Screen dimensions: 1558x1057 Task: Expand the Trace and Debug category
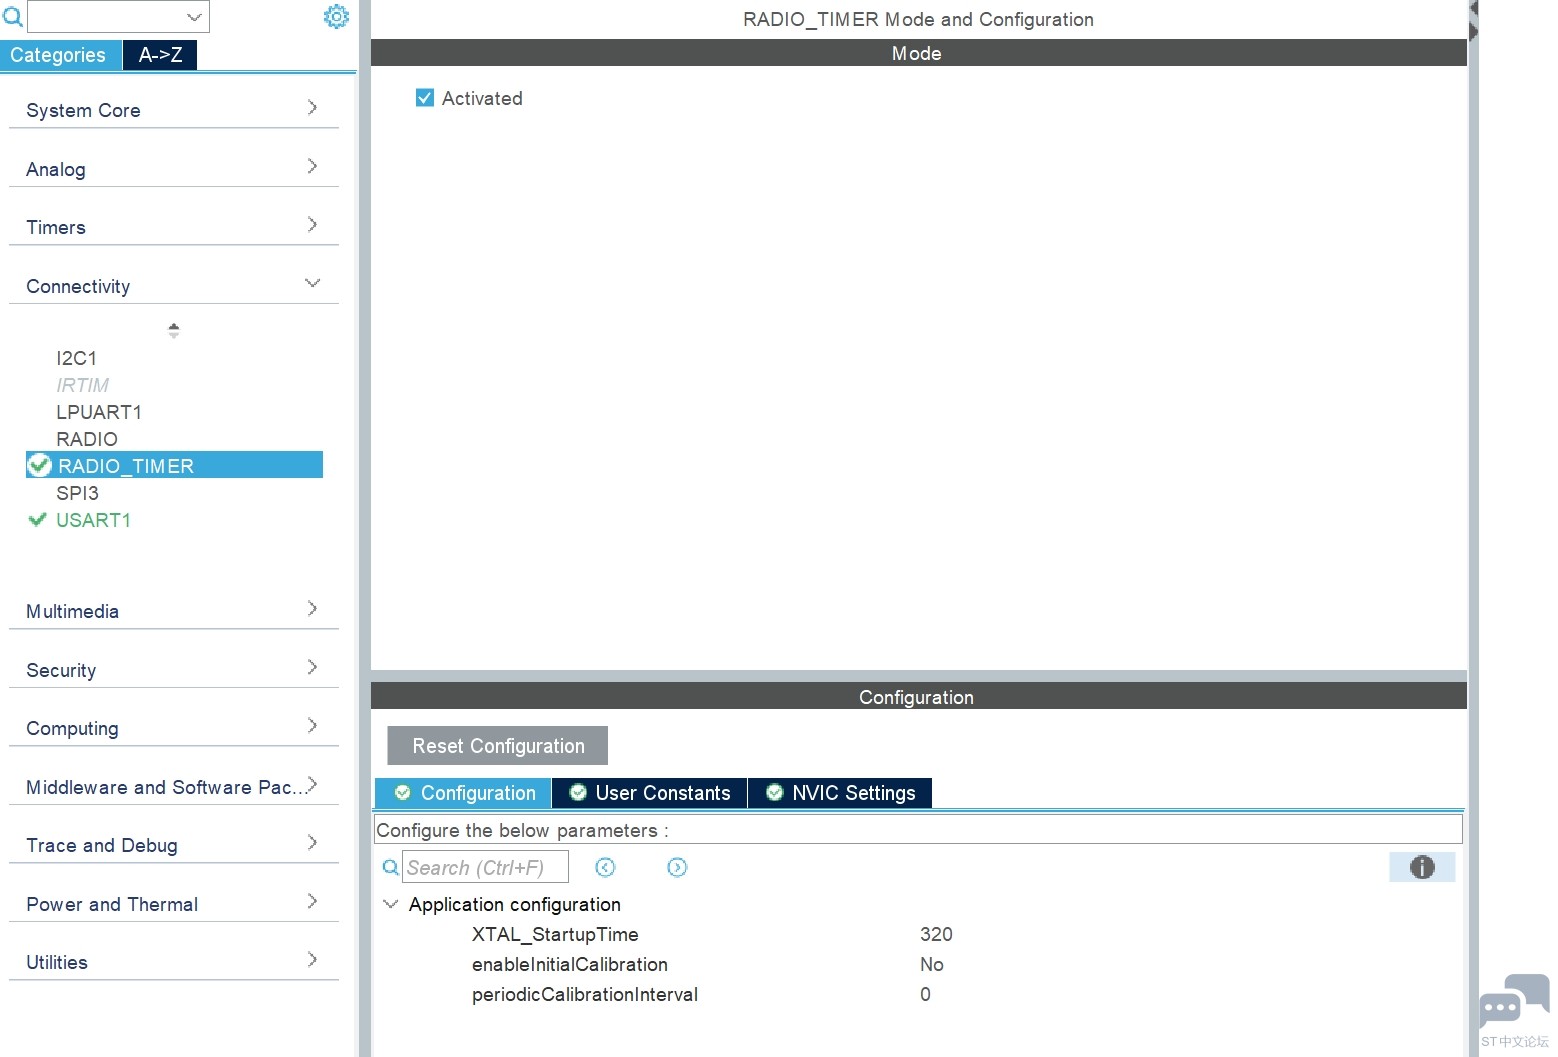pyautogui.click(x=174, y=844)
